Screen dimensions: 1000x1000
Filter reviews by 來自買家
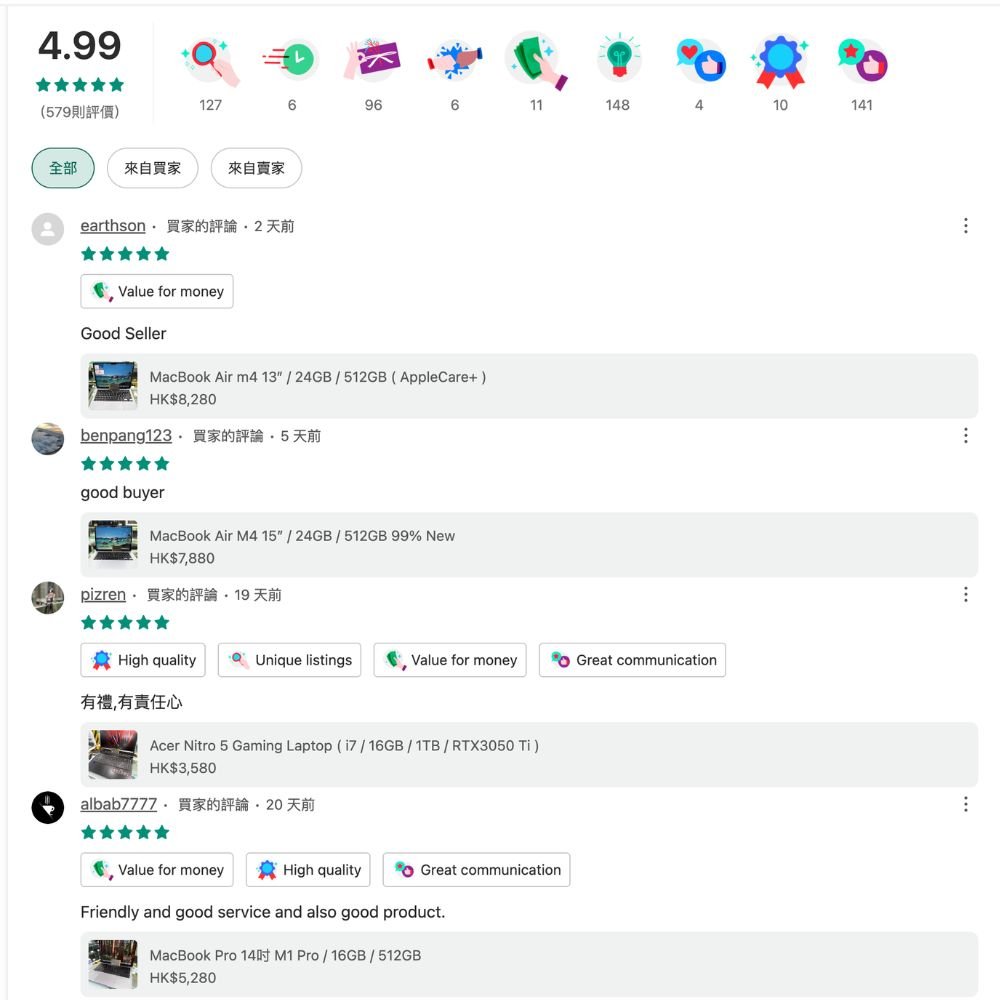(152, 168)
